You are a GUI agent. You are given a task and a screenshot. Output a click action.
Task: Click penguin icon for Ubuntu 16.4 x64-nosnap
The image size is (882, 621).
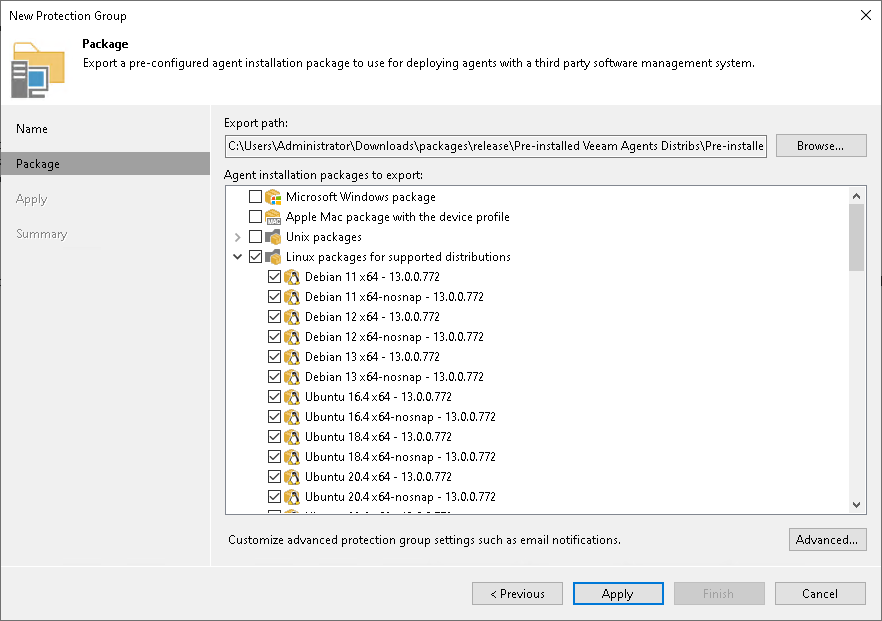[292, 417]
